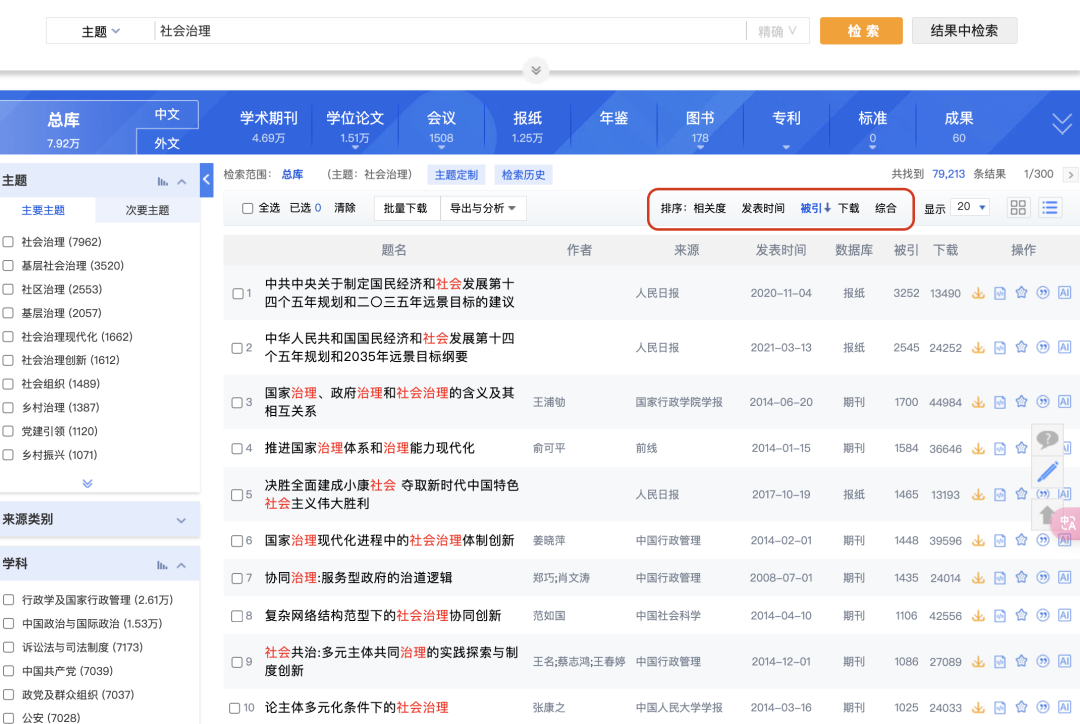The image size is (1080, 724).
Task: Open AI icon for 范如国 article
Action: (x=1064, y=615)
